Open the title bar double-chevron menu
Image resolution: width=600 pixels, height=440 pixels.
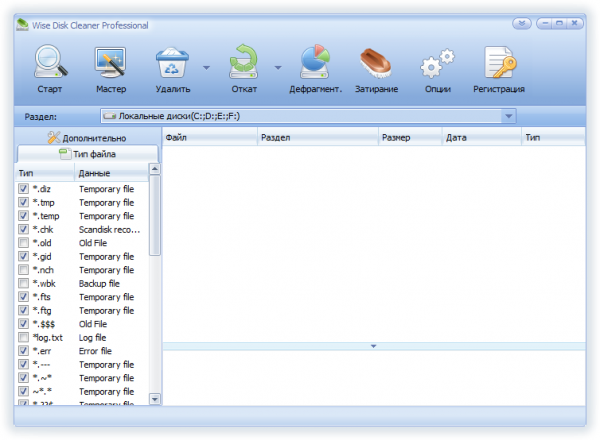point(522,24)
